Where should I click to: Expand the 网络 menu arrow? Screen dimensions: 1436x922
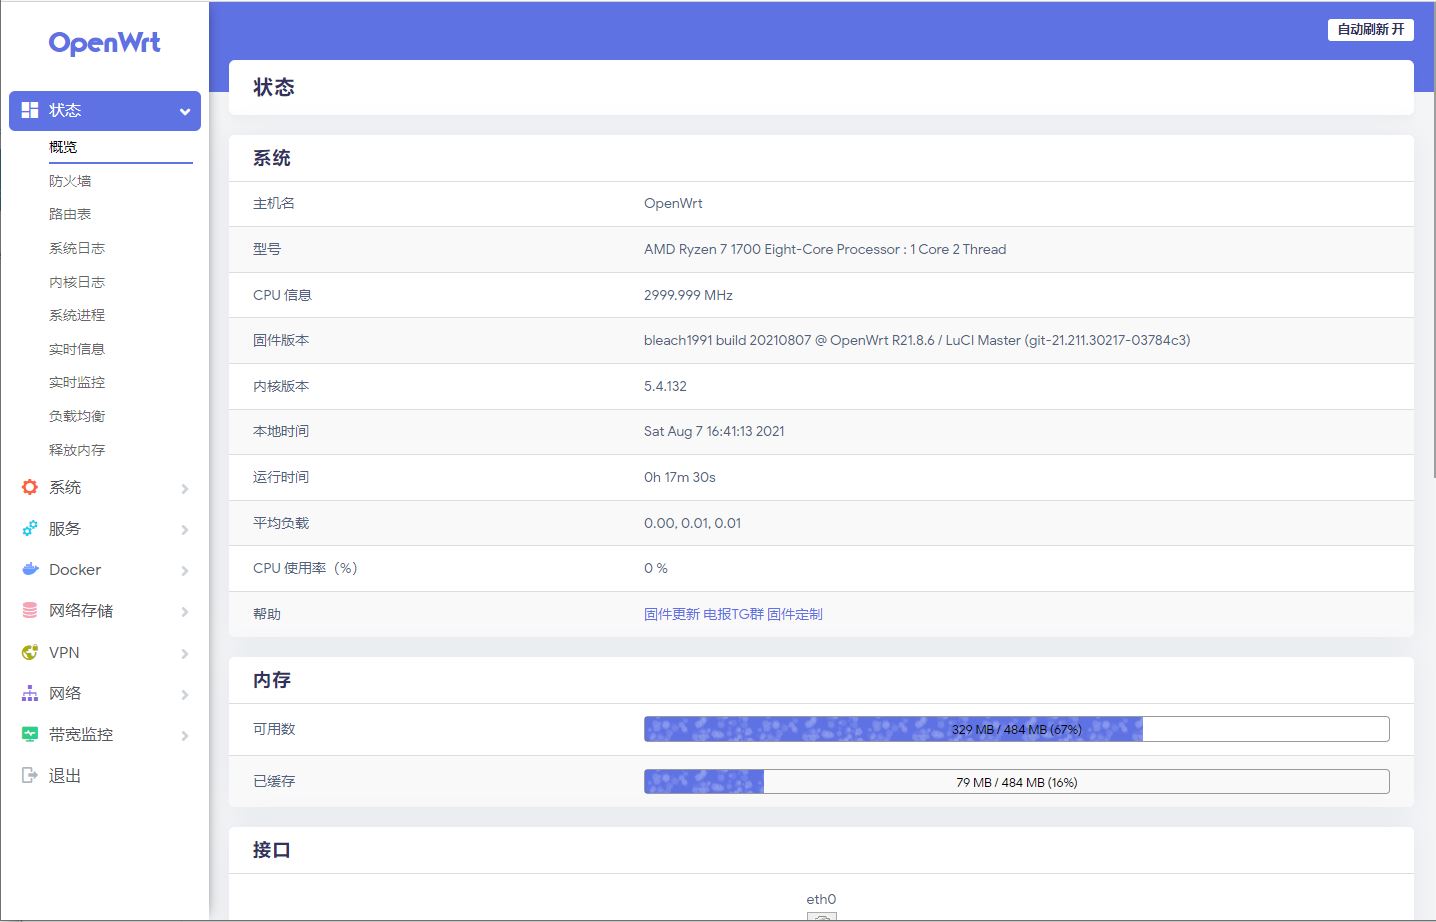[185, 695]
